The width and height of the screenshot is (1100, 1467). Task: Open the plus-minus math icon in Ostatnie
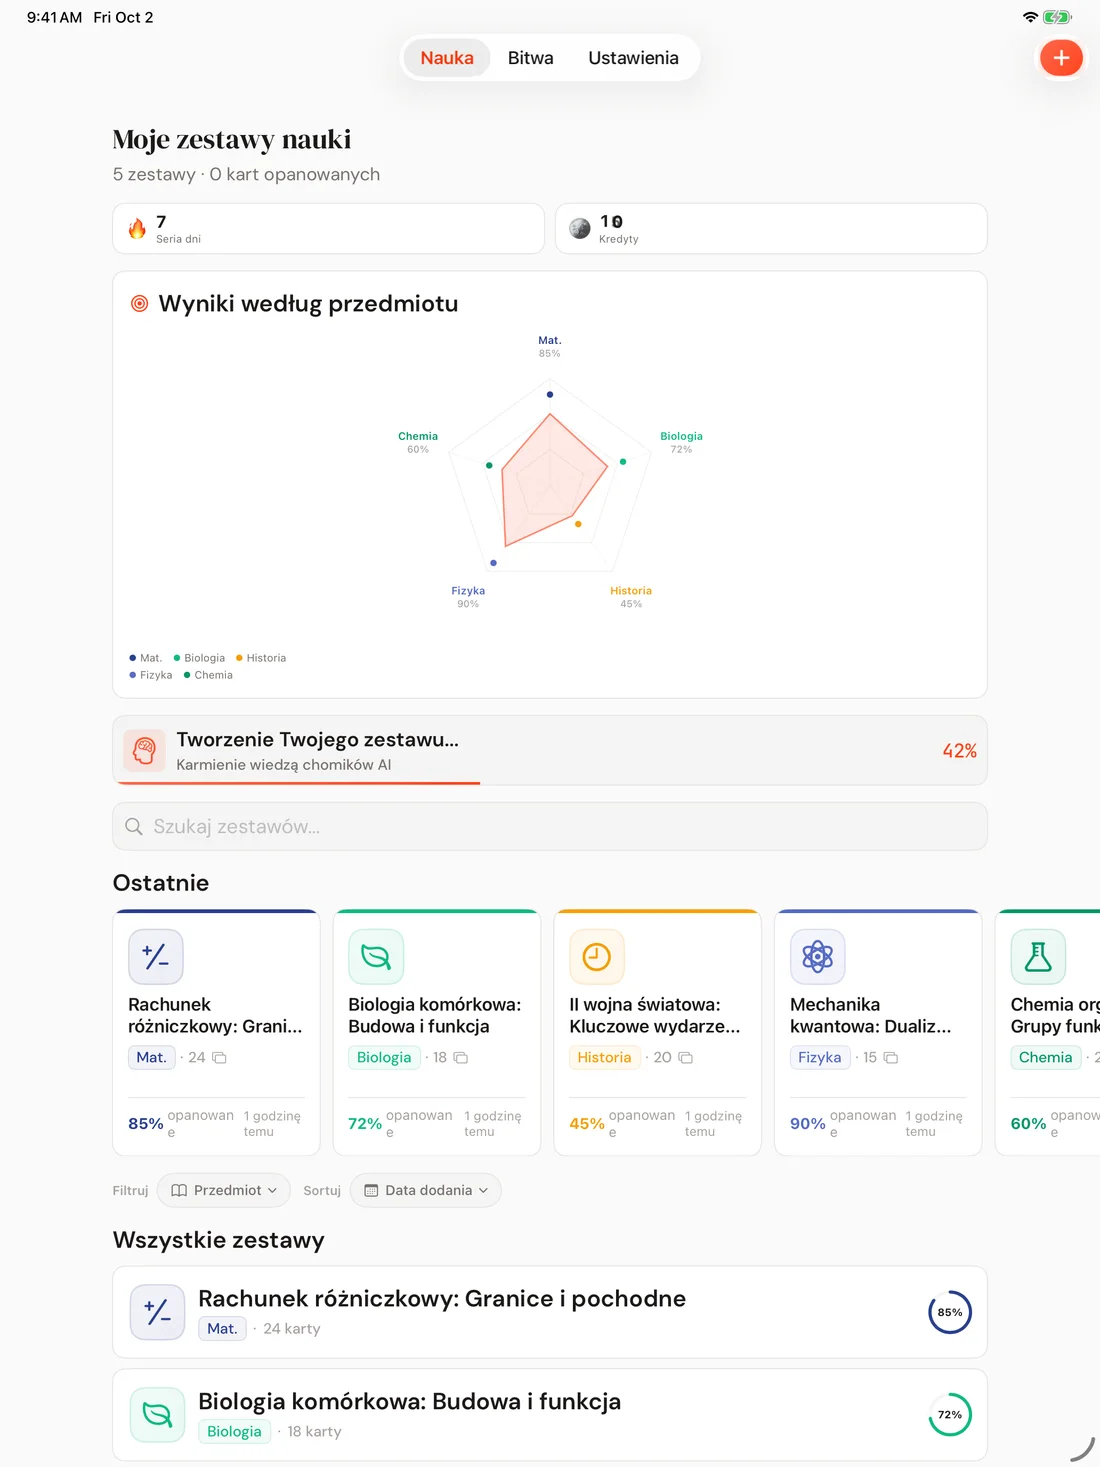(156, 957)
